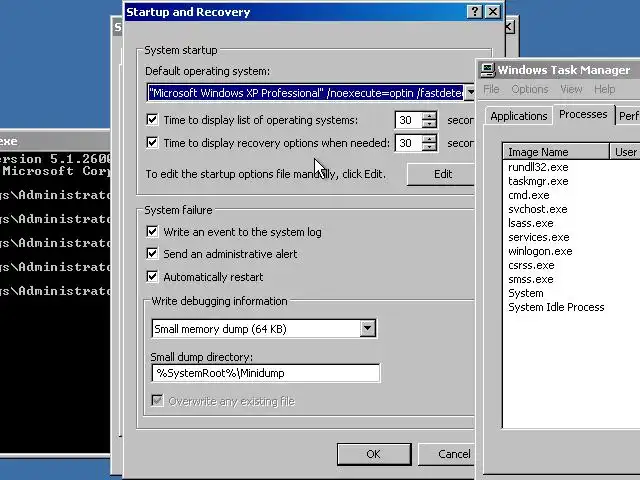The width and height of the screenshot is (640, 480).
Task: Open the Default operating system dropdown
Action: pyautogui.click(x=470, y=93)
